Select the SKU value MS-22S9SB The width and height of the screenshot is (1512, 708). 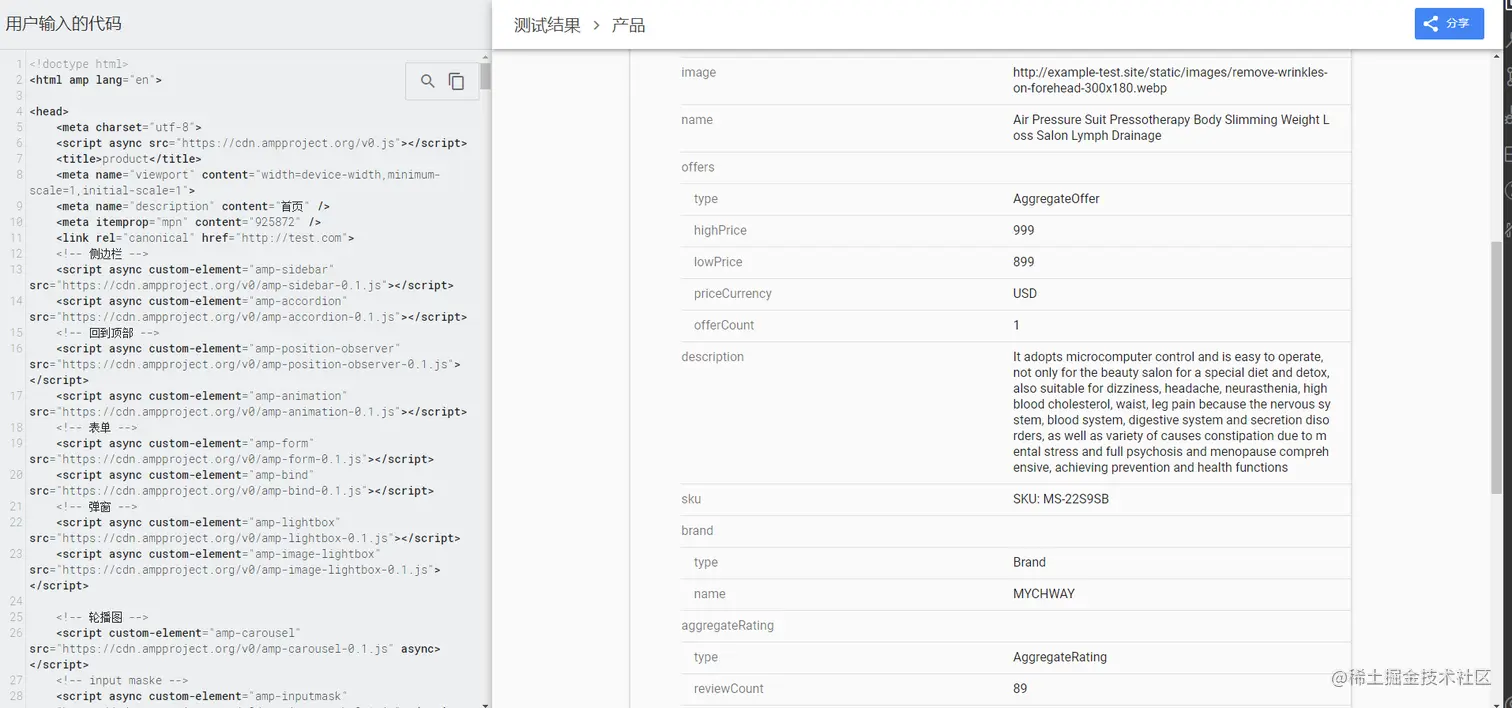point(1061,499)
